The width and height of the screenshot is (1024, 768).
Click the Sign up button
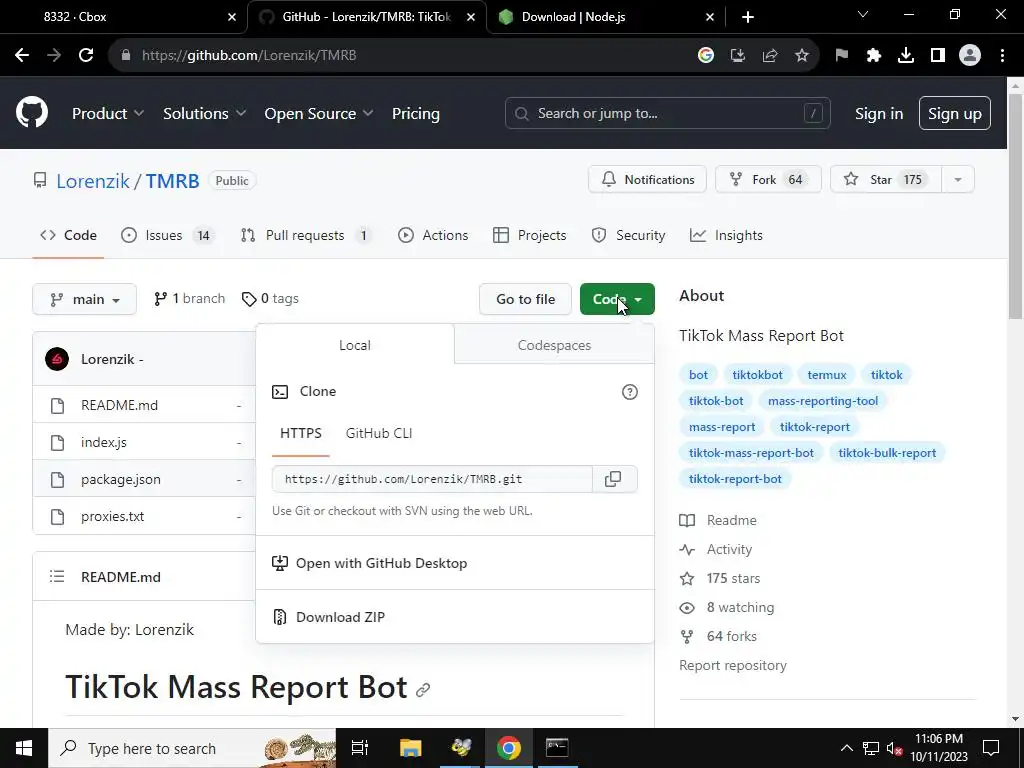(x=955, y=114)
